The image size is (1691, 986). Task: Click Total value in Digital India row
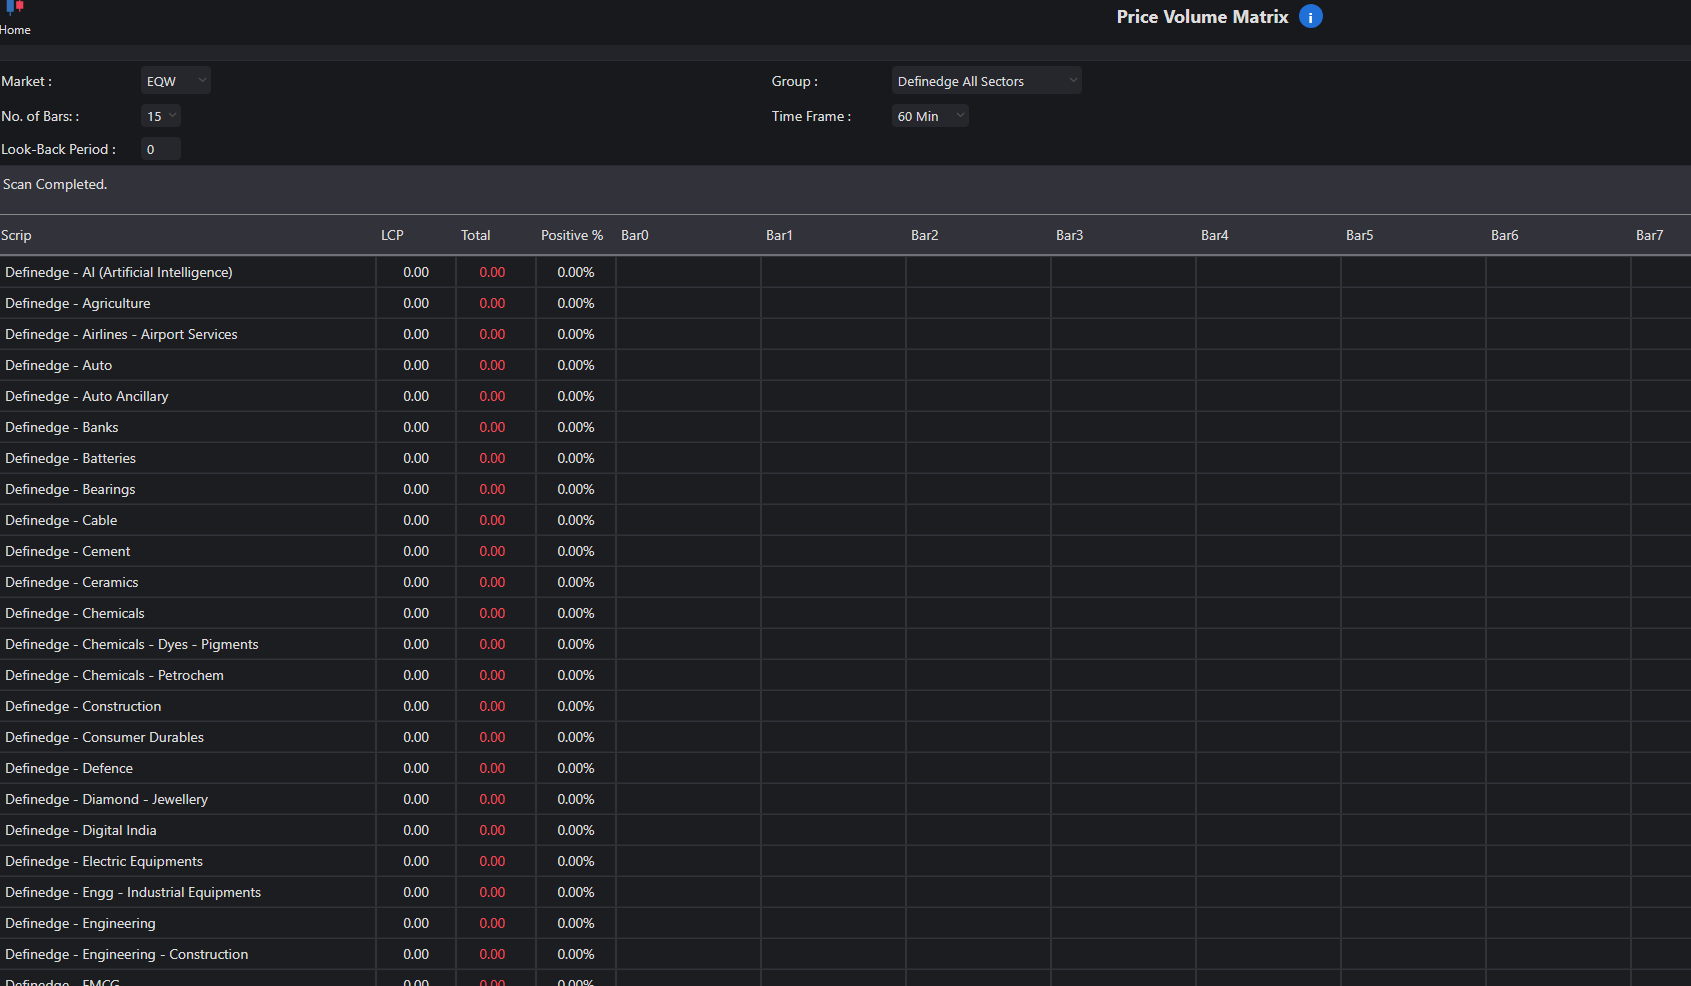492,830
